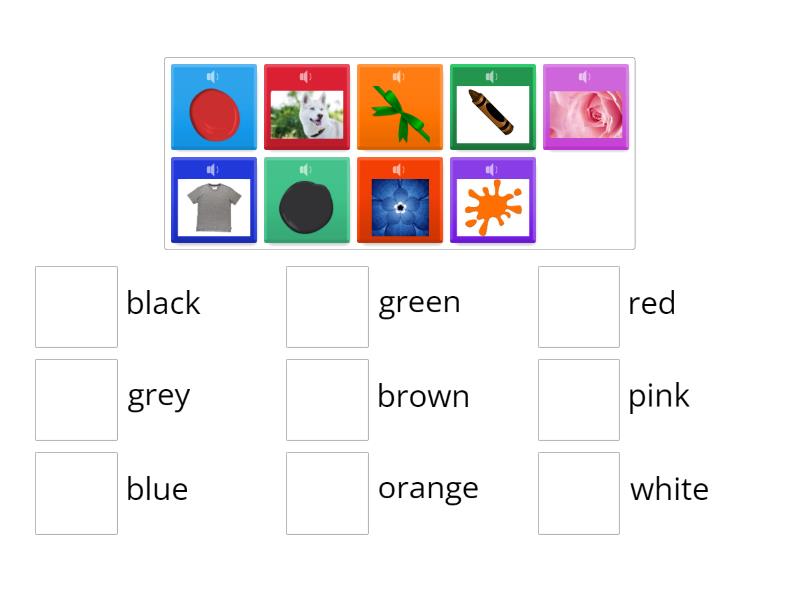Click the speaker icon on the rose tile

coord(586,74)
